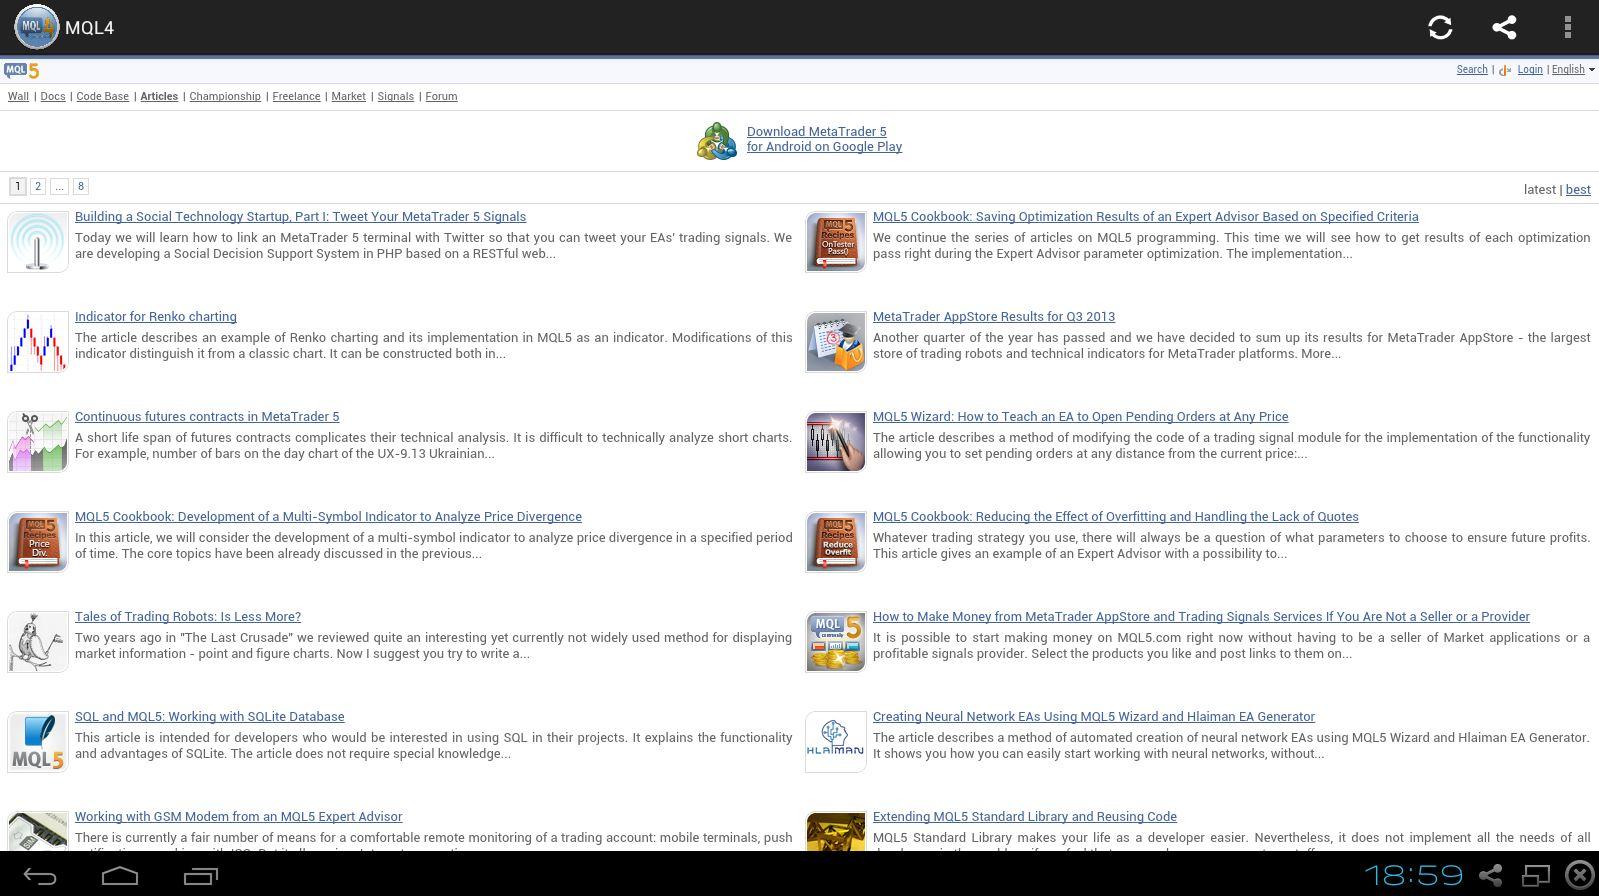
Task: Go to page 2 of articles
Action: point(38,186)
